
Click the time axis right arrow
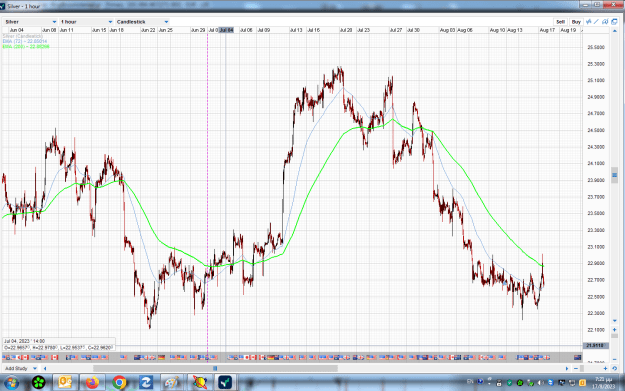click(567, 369)
